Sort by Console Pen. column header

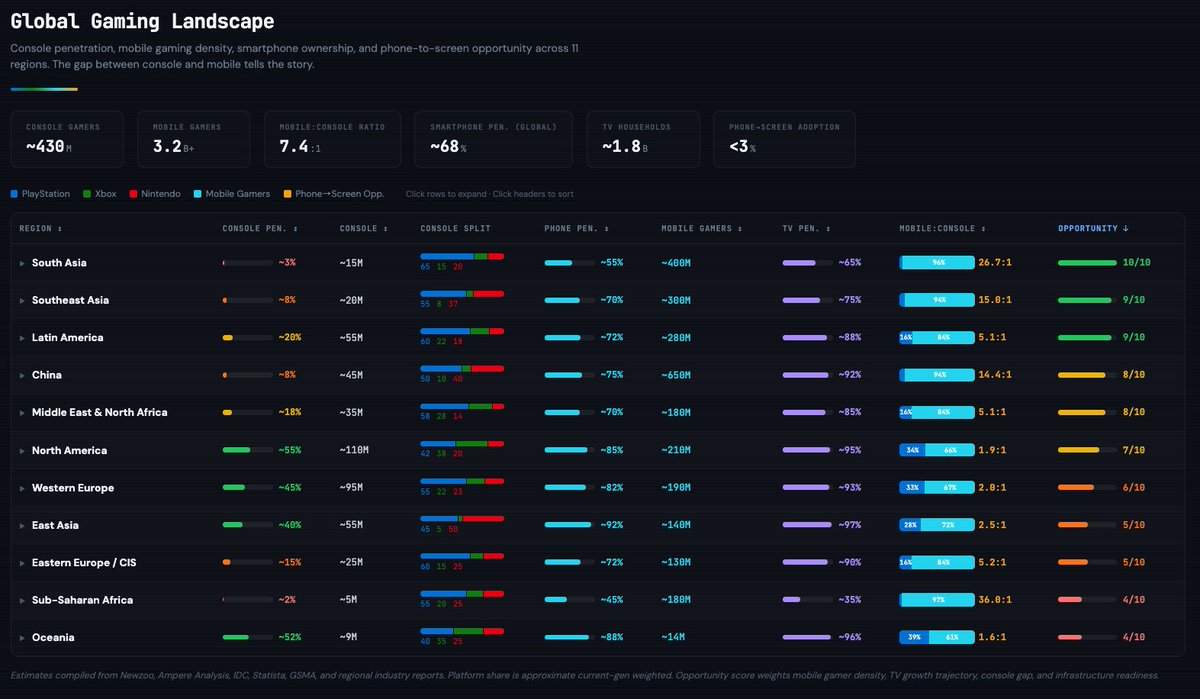pyautogui.click(x=258, y=229)
